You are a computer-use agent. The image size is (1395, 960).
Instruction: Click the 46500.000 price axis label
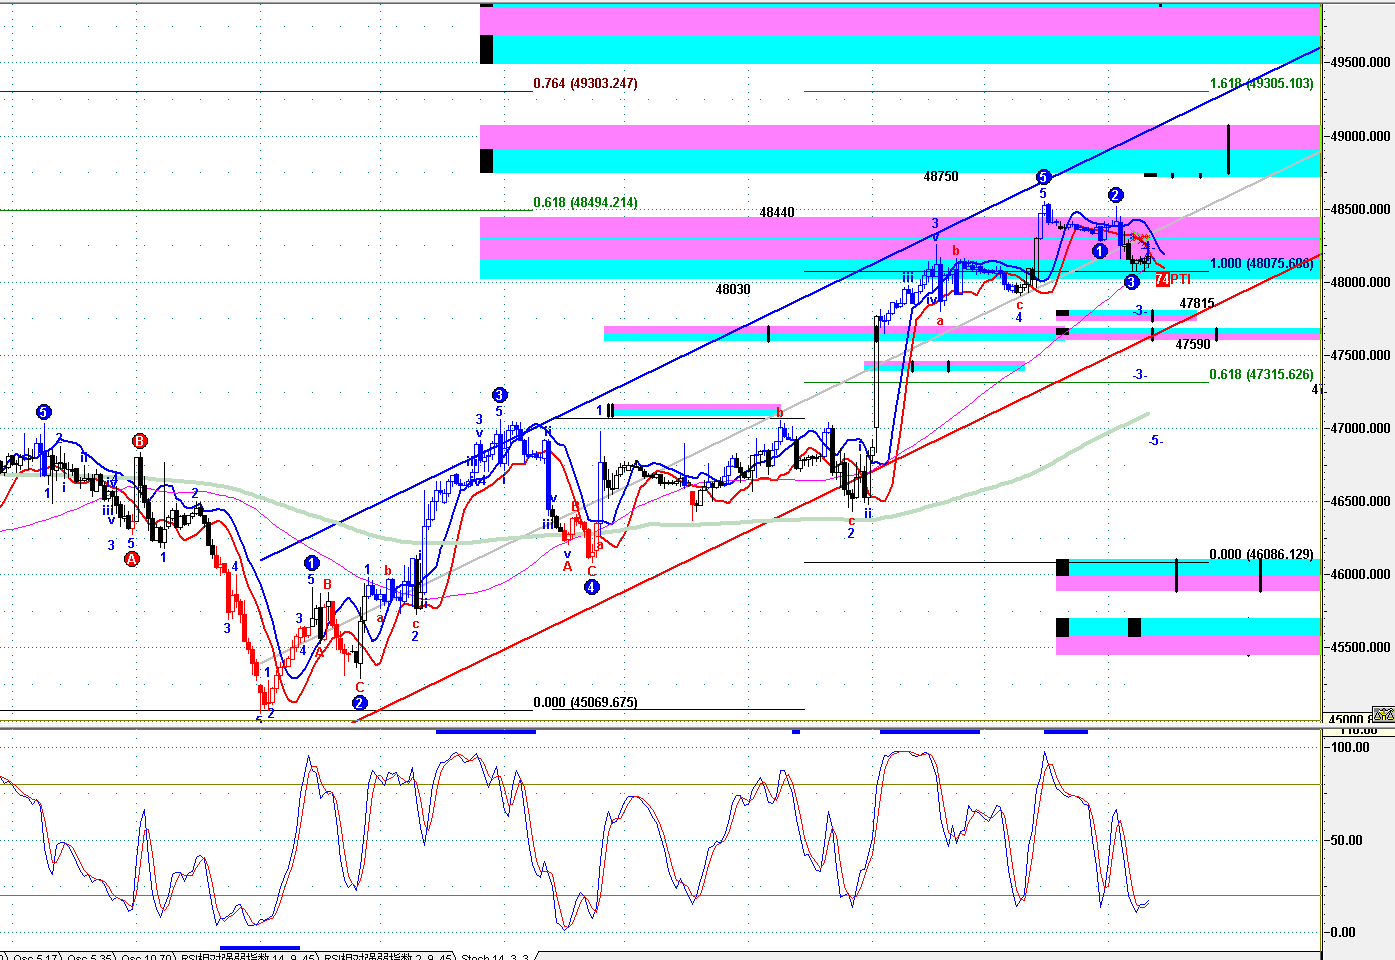click(1361, 501)
